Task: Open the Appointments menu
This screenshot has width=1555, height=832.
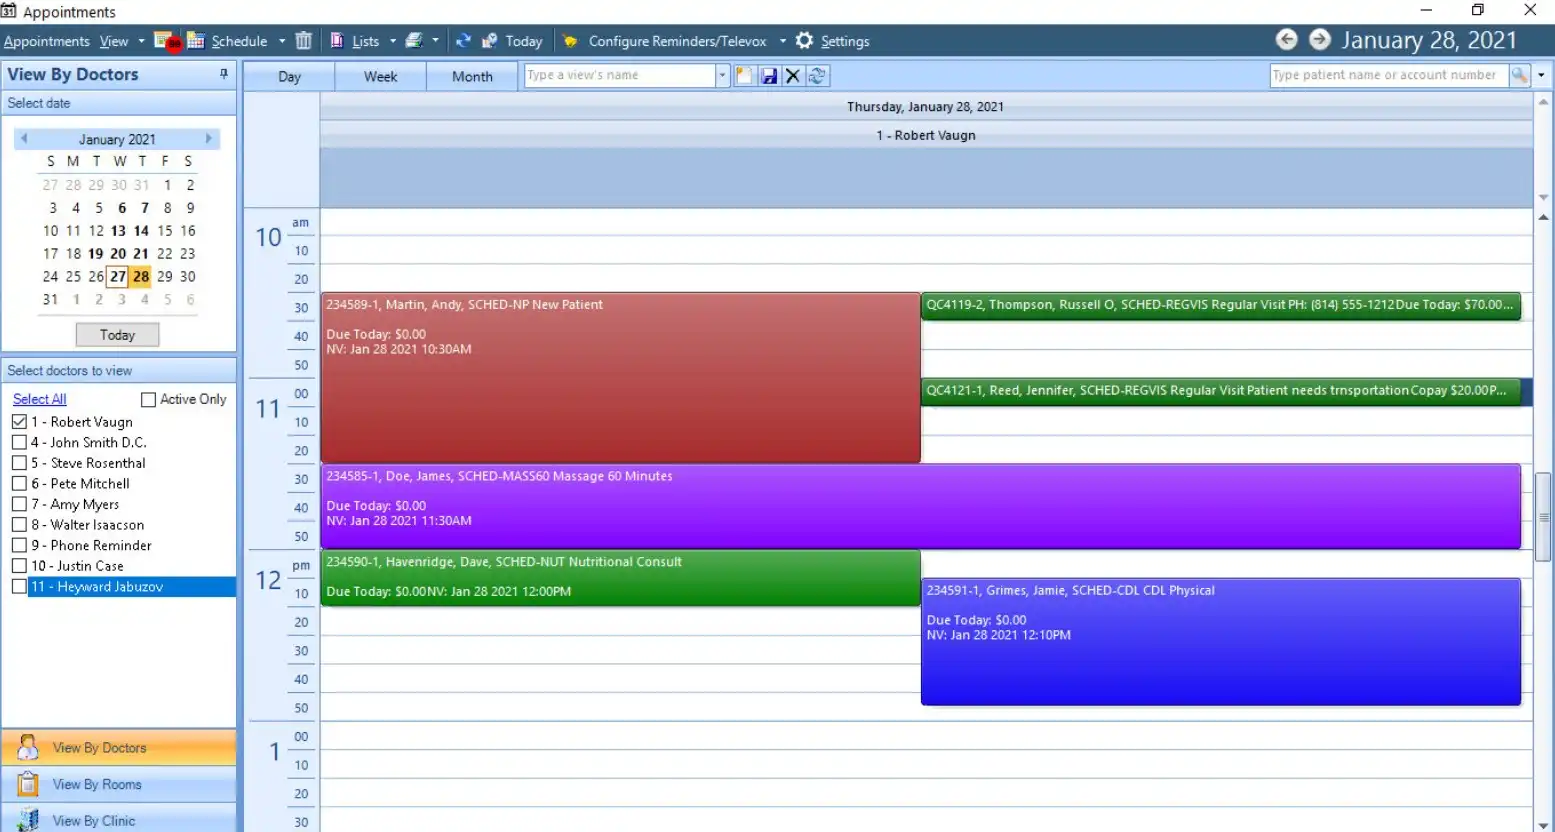Action: tap(46, 41)
